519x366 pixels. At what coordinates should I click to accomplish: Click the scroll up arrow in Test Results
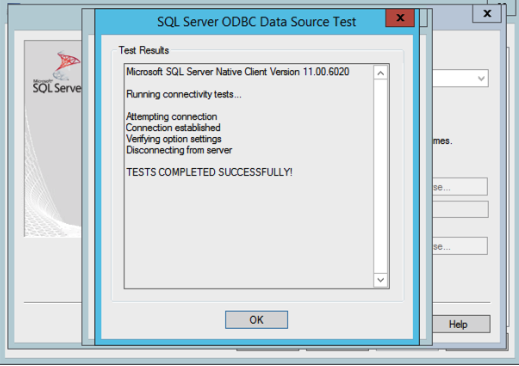(x=381, y=73)
